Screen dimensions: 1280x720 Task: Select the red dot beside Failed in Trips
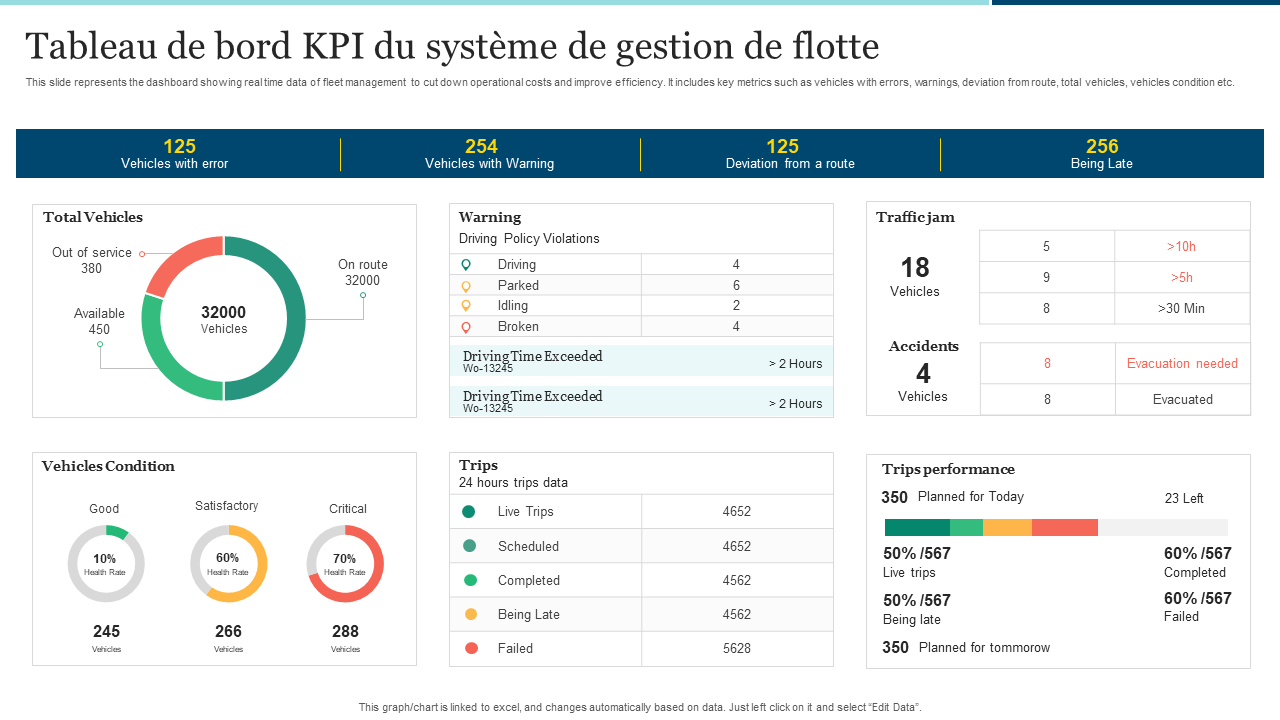point(471,648)
